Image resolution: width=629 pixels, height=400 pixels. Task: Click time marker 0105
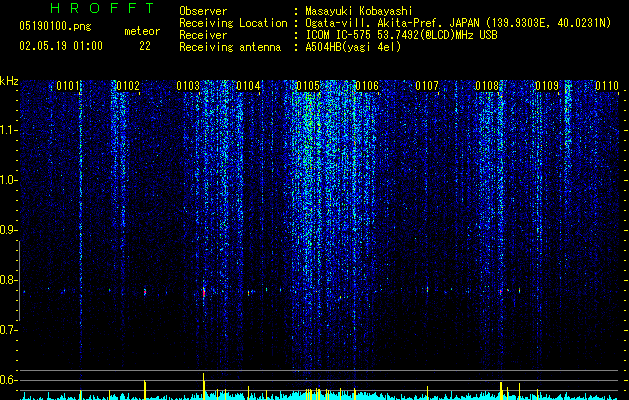tap(308, 86)
